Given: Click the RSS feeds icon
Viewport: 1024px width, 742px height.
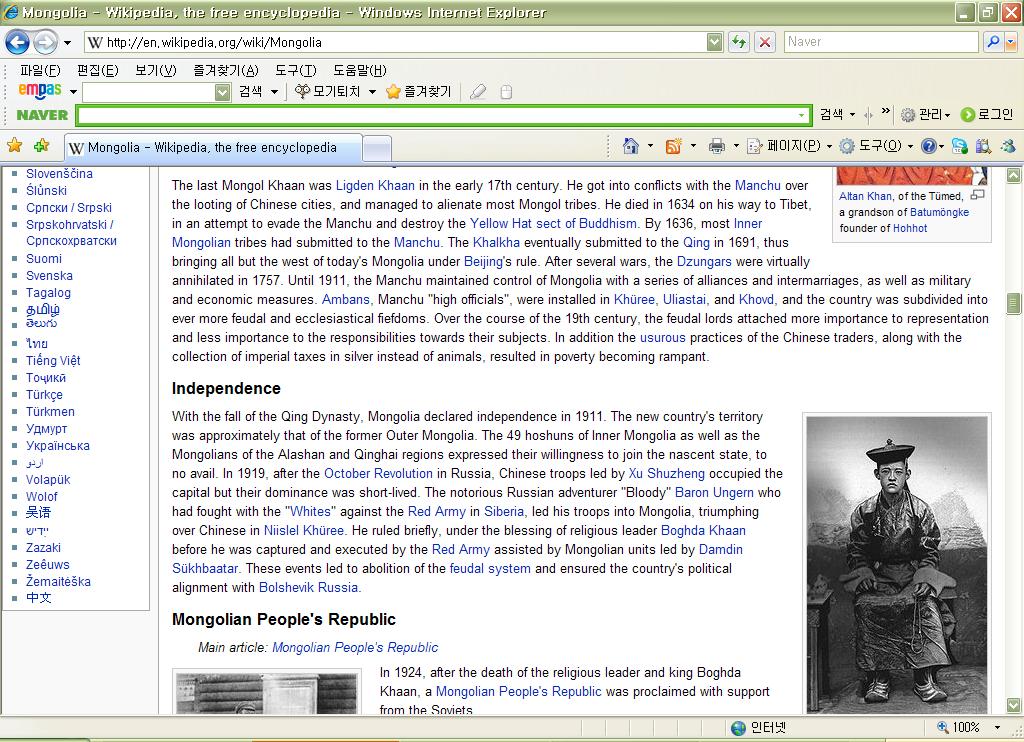Looking at the screenshot, I should [673, 146].
